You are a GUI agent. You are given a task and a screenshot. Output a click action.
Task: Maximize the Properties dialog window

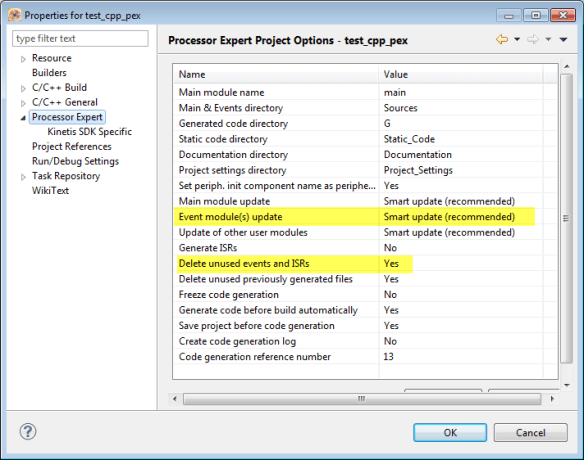coord(536,15)
